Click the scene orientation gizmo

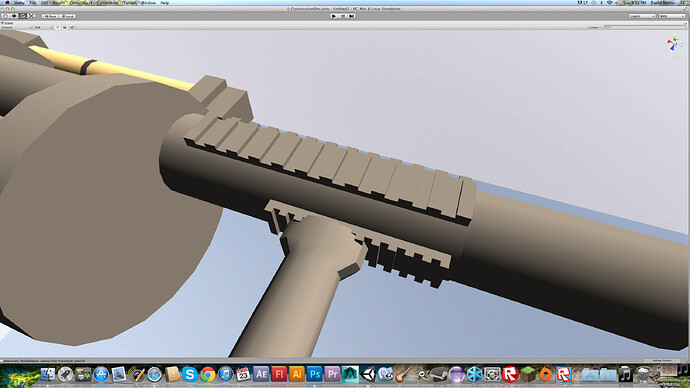click(673, 44)
